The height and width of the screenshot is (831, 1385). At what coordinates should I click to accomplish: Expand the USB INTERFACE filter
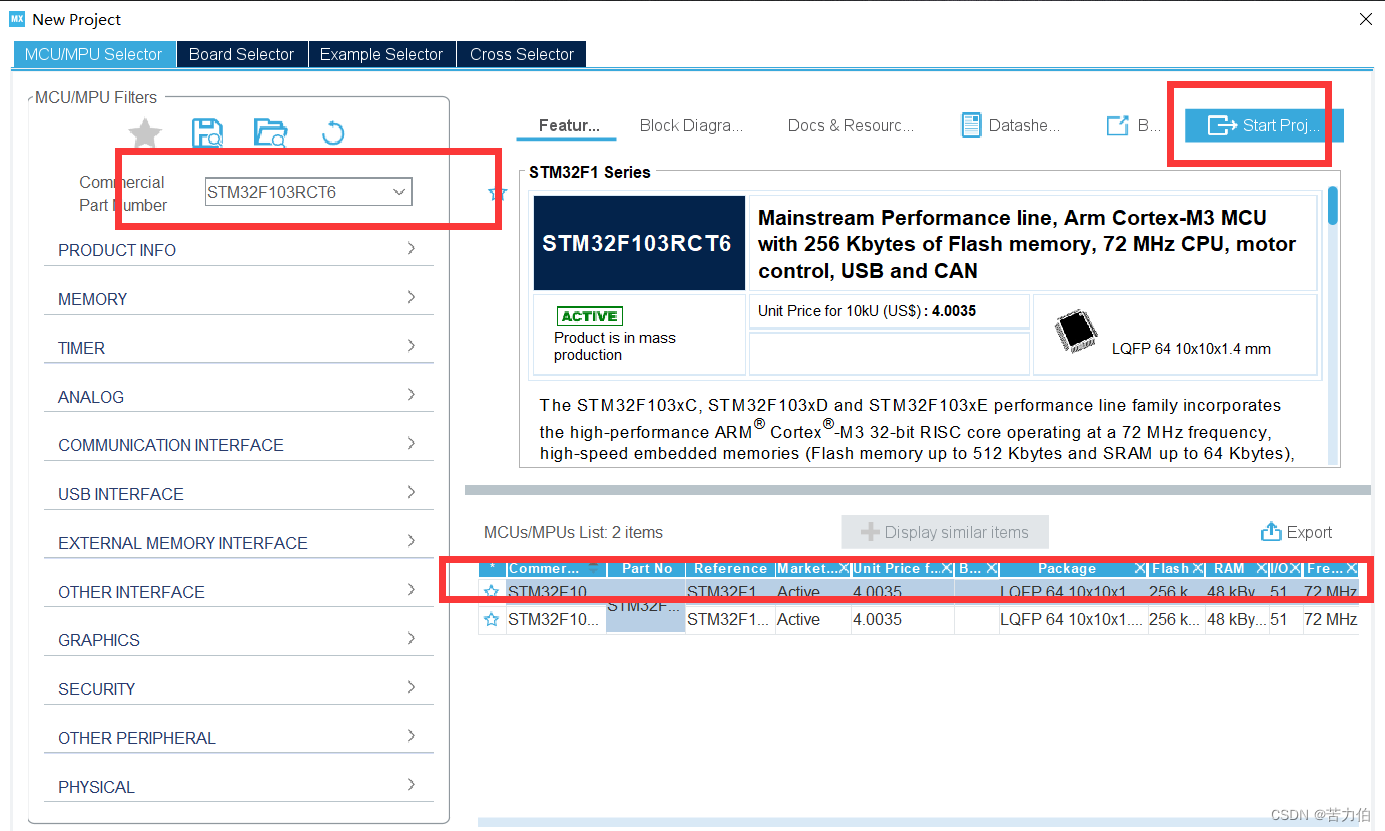point(239,494)
